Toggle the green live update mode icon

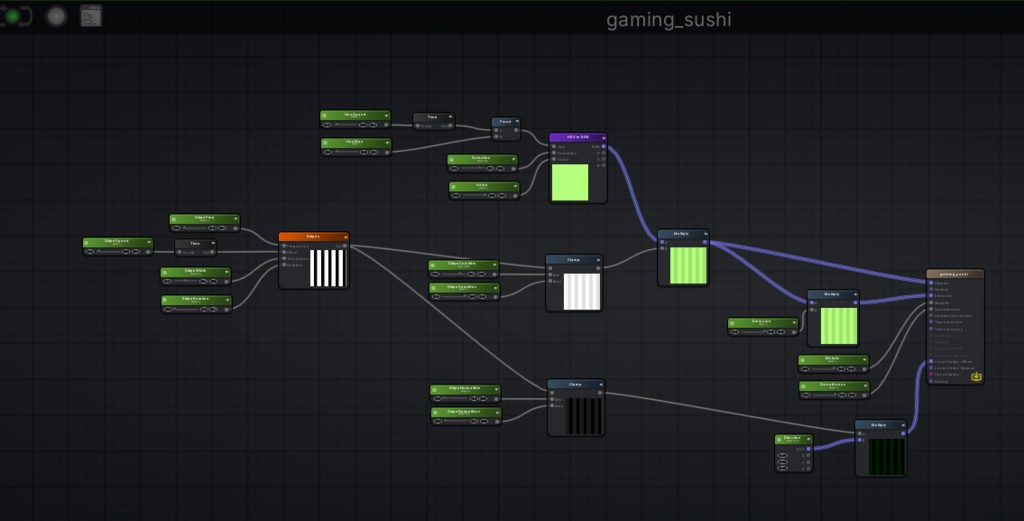[x=13, y=16]
